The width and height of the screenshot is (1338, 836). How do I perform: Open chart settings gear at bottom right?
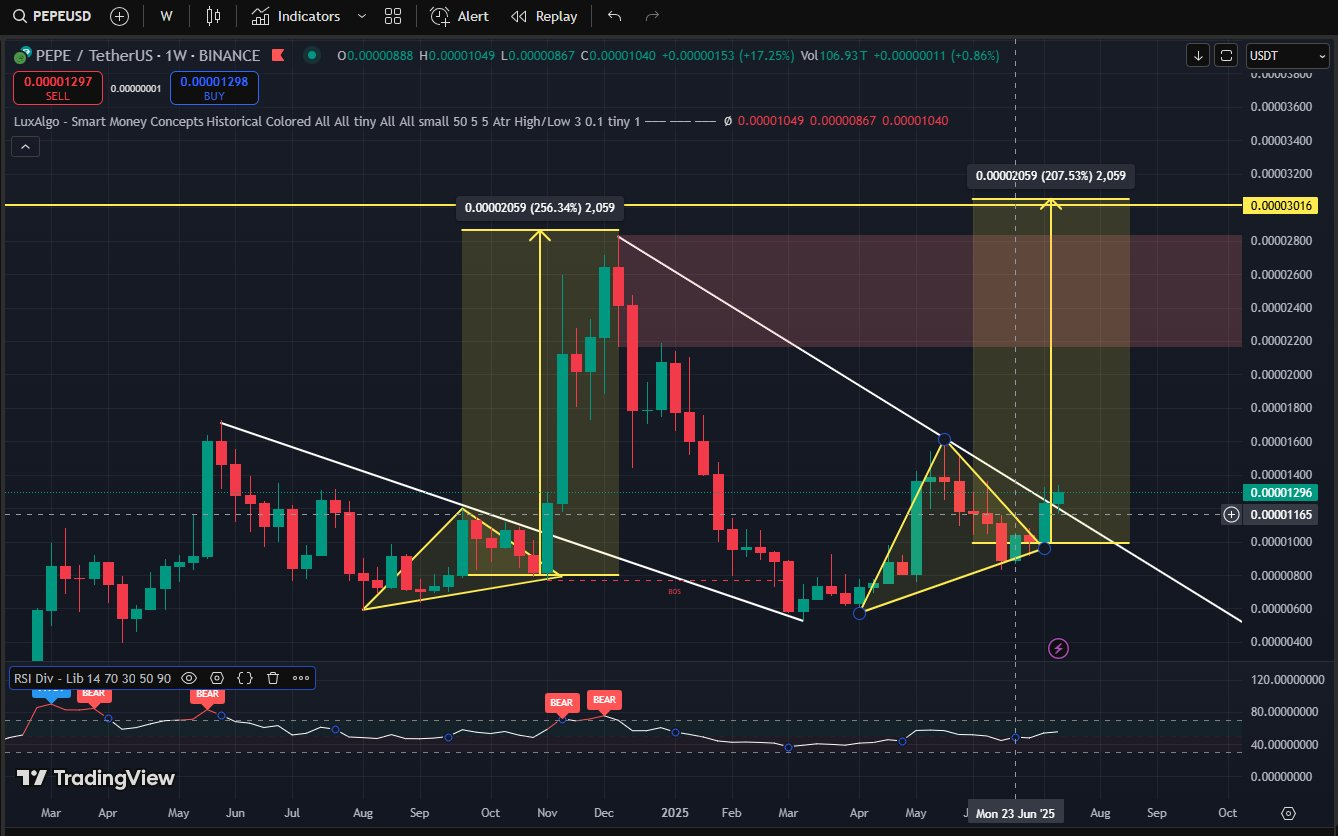pyautogui.click(x=1288, y=812)
